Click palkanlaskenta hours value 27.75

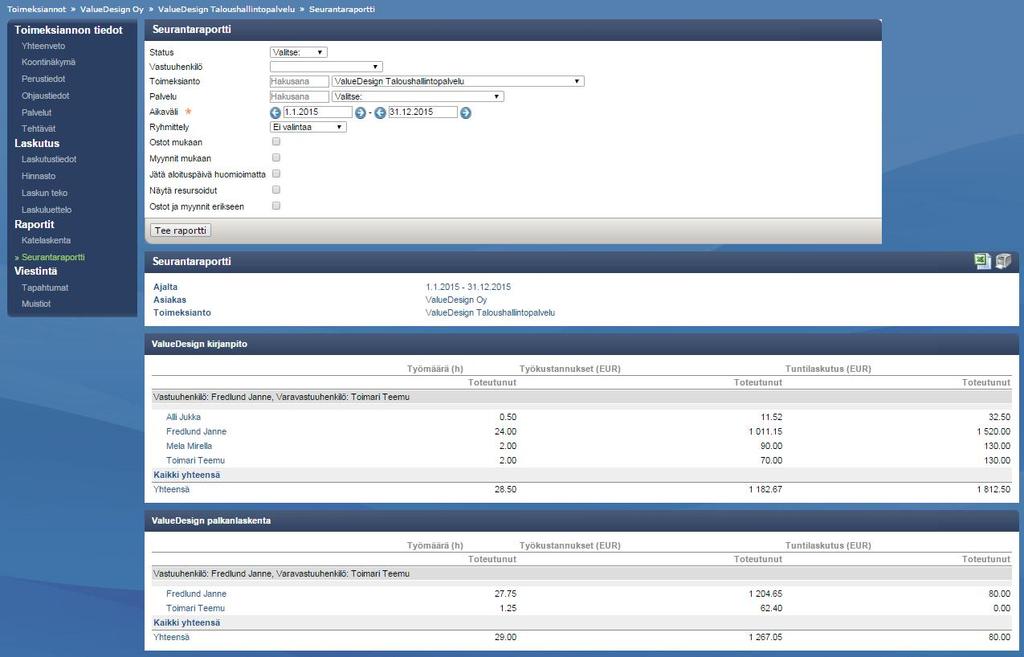click(x=505, y=594)
